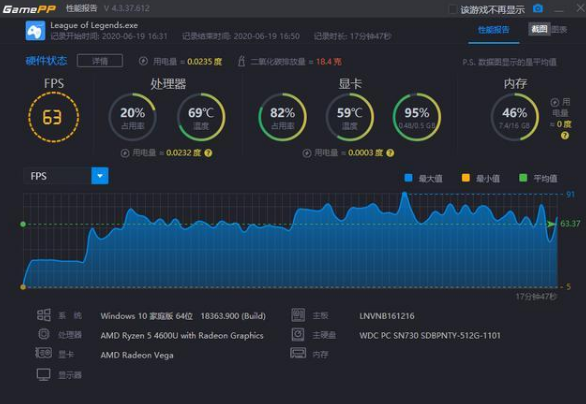Click the display monitor icon
The width and height of the screenshot is (586, 404).
44,374
